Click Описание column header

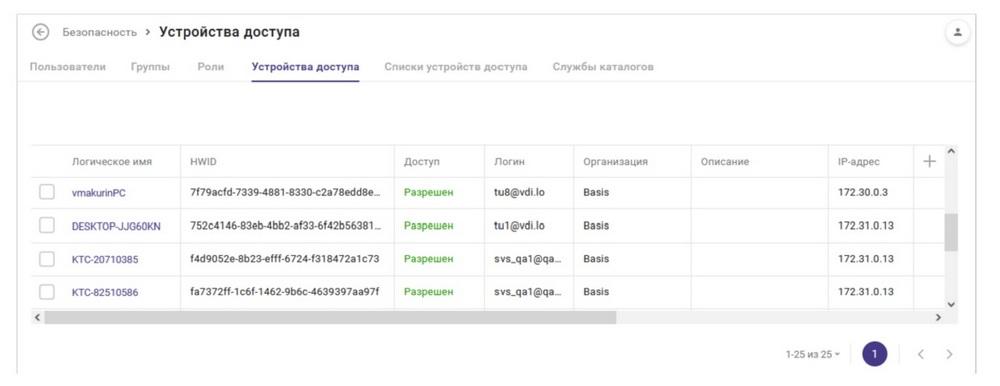tap(724, 161)
